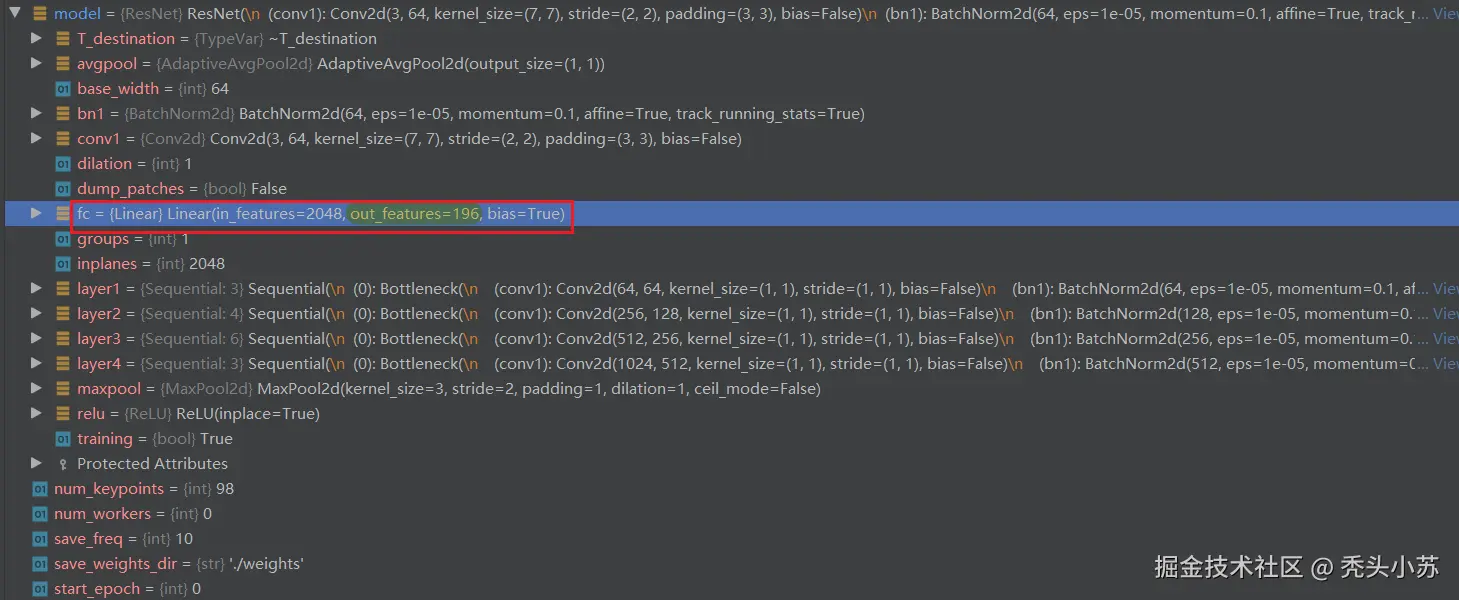Expand the conv1 Conv2d node
The height and width of the screenshot is (600, 1459).
pos(37,138)
